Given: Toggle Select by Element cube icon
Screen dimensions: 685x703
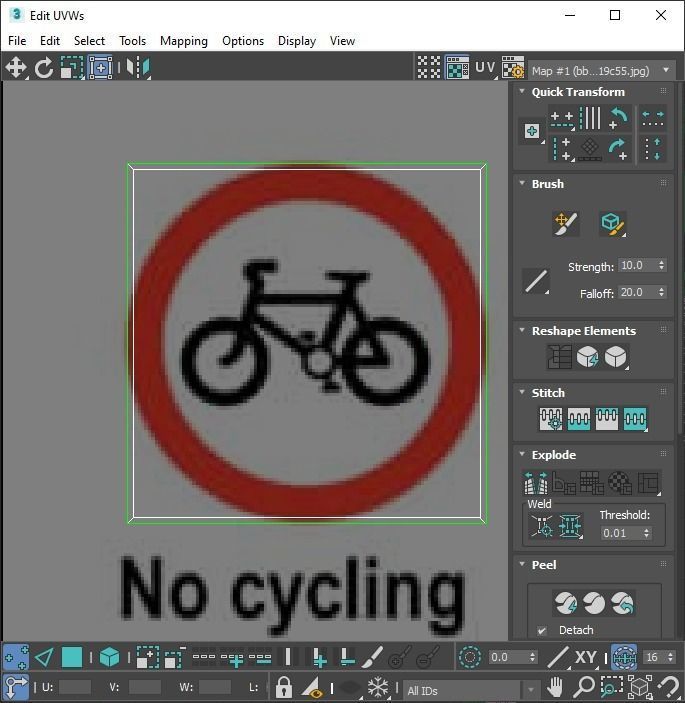Looking at the screenshot, I should [109, 657].
